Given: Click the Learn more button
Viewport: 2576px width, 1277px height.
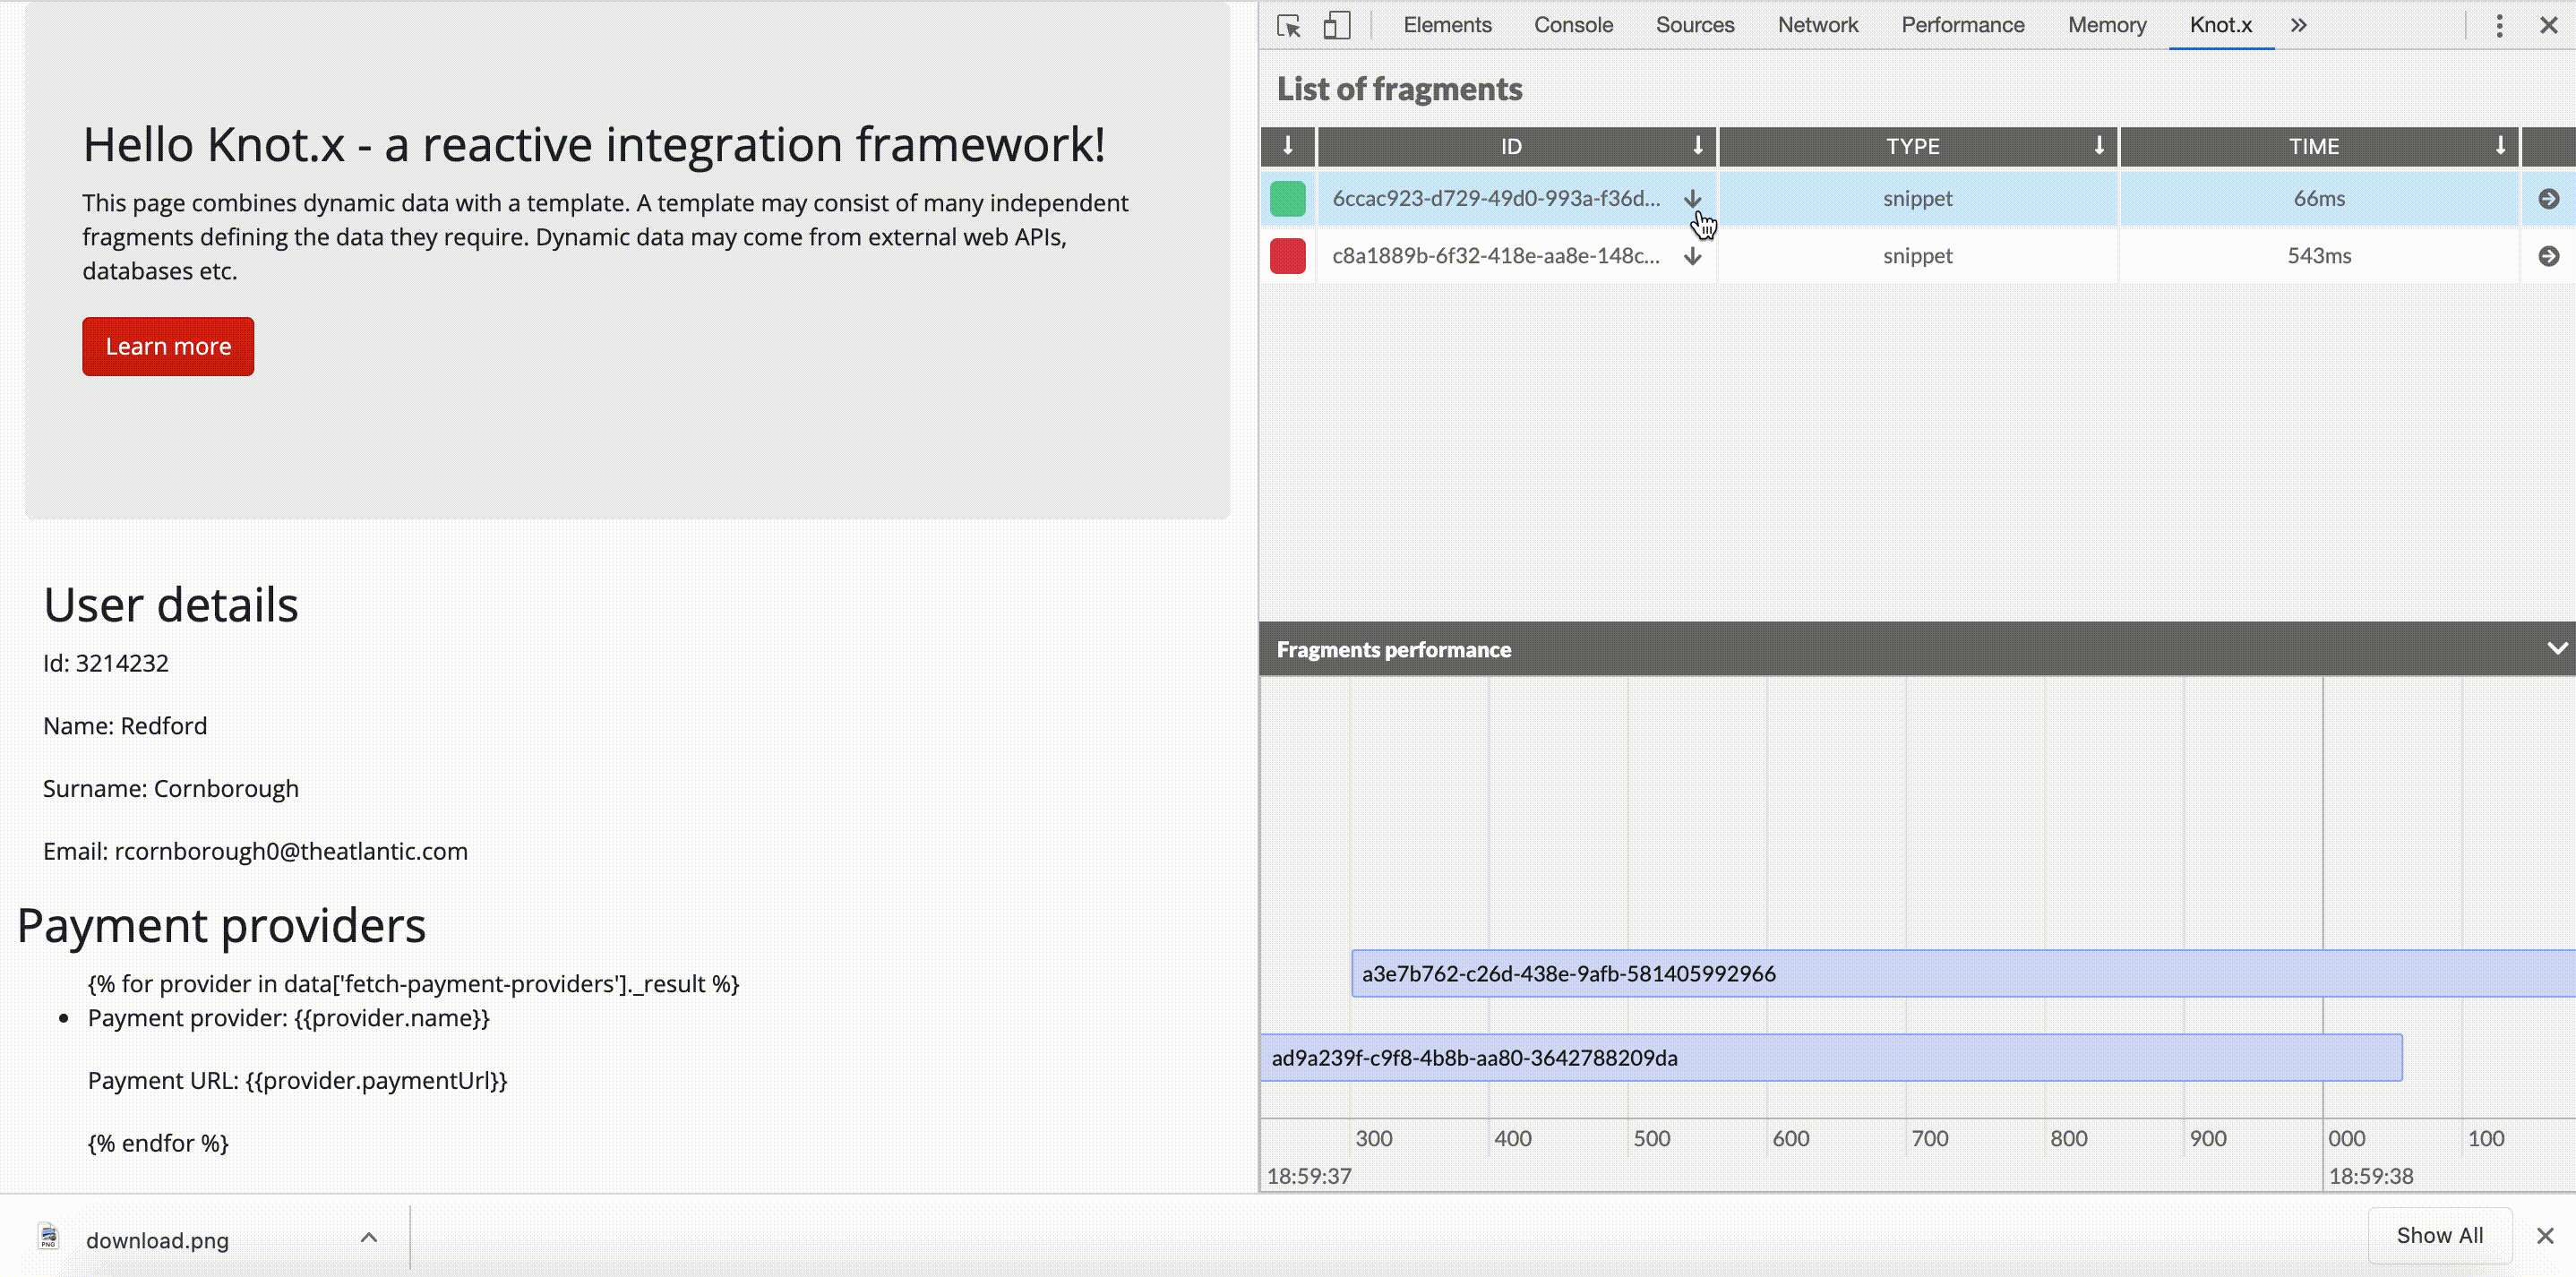Looking at the screenshot, I should [168, 346].
